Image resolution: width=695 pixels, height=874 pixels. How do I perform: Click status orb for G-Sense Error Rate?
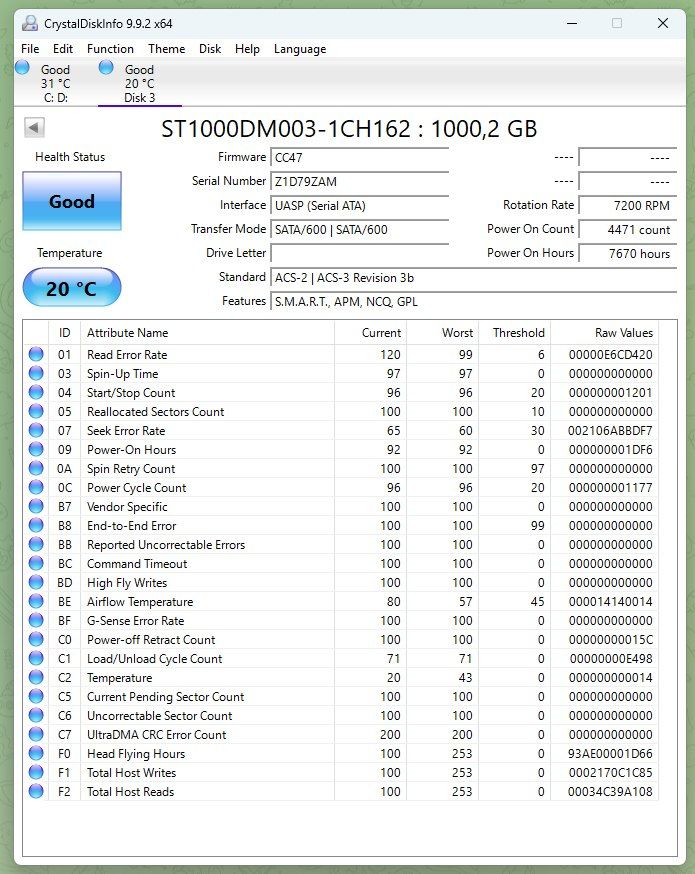pos(36,620)
